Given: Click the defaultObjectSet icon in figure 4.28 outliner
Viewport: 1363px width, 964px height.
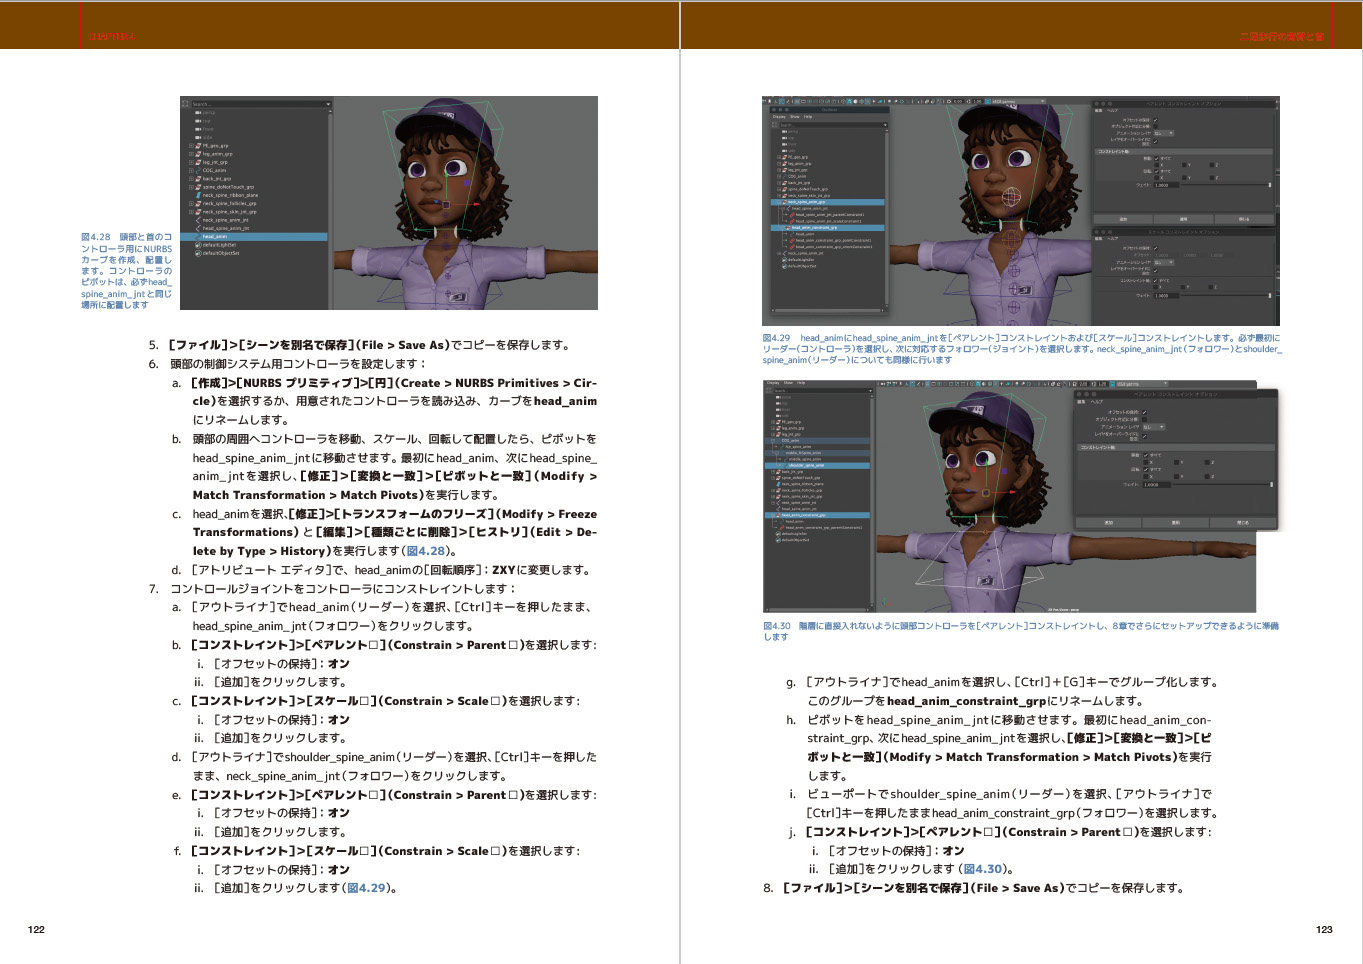Looking at the screenshot, I should (198, 253).
